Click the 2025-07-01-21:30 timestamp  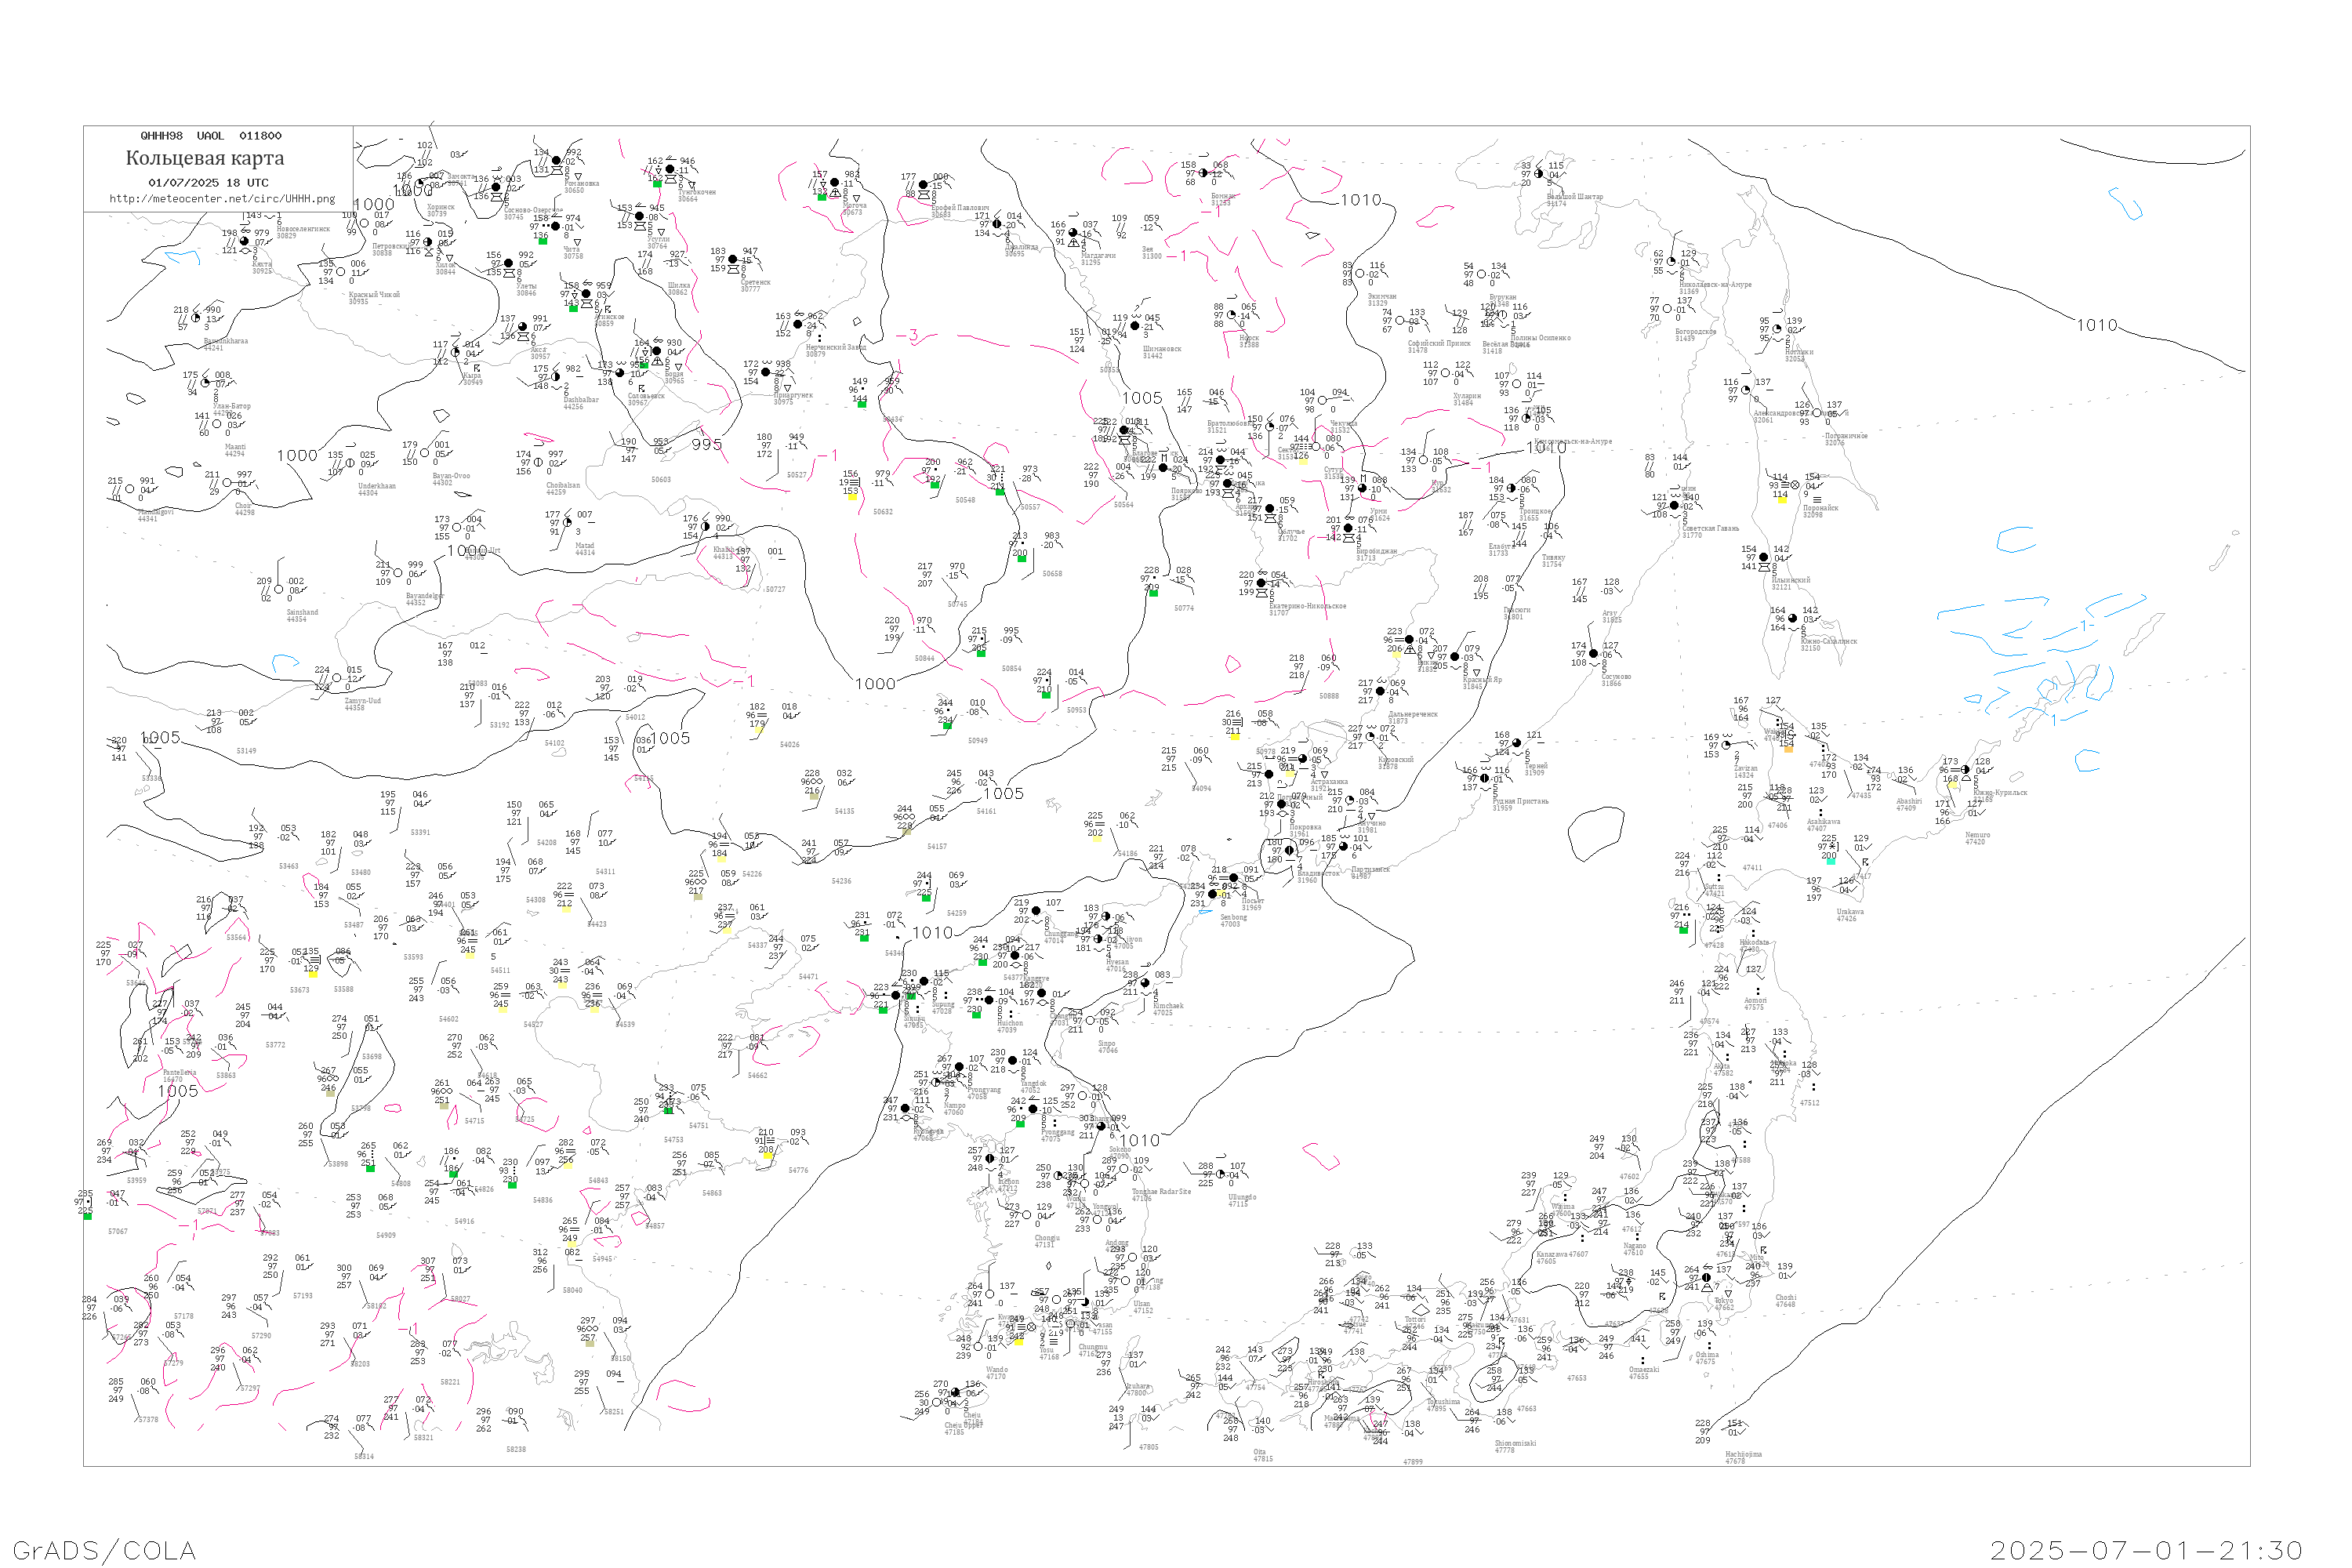coord(2146,1550)
